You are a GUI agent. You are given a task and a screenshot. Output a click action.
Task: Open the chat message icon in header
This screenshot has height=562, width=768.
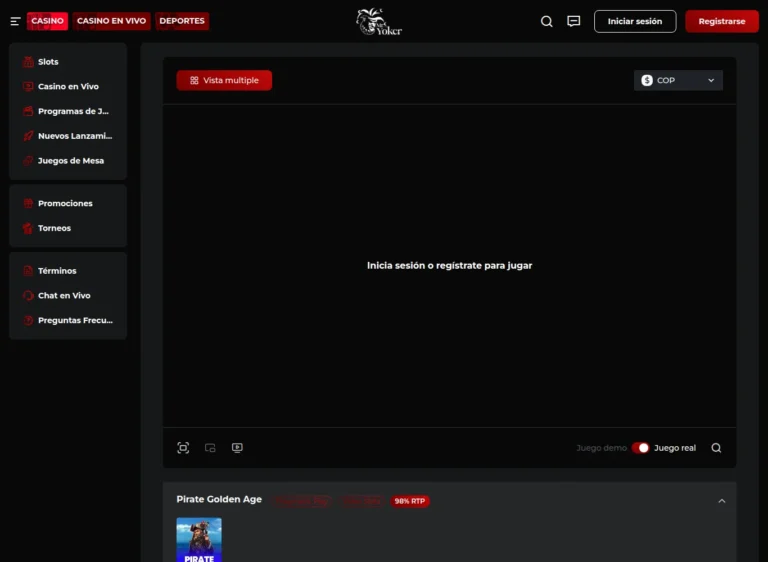[x=574, y=21]
